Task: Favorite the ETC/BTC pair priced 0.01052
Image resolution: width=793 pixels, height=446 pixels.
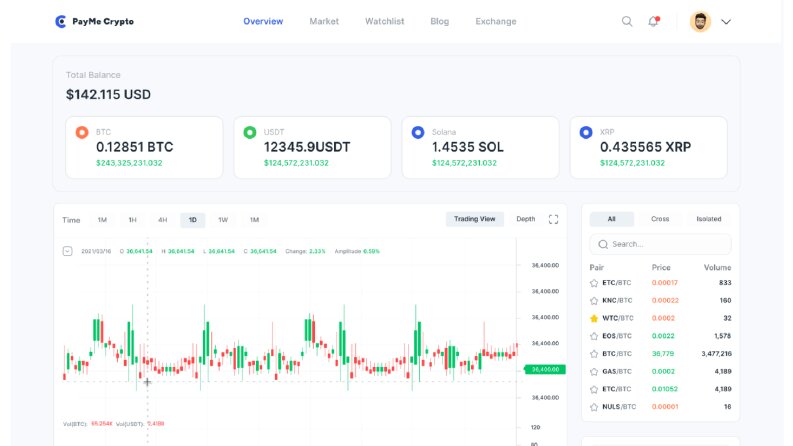Action: pos(594,389)
